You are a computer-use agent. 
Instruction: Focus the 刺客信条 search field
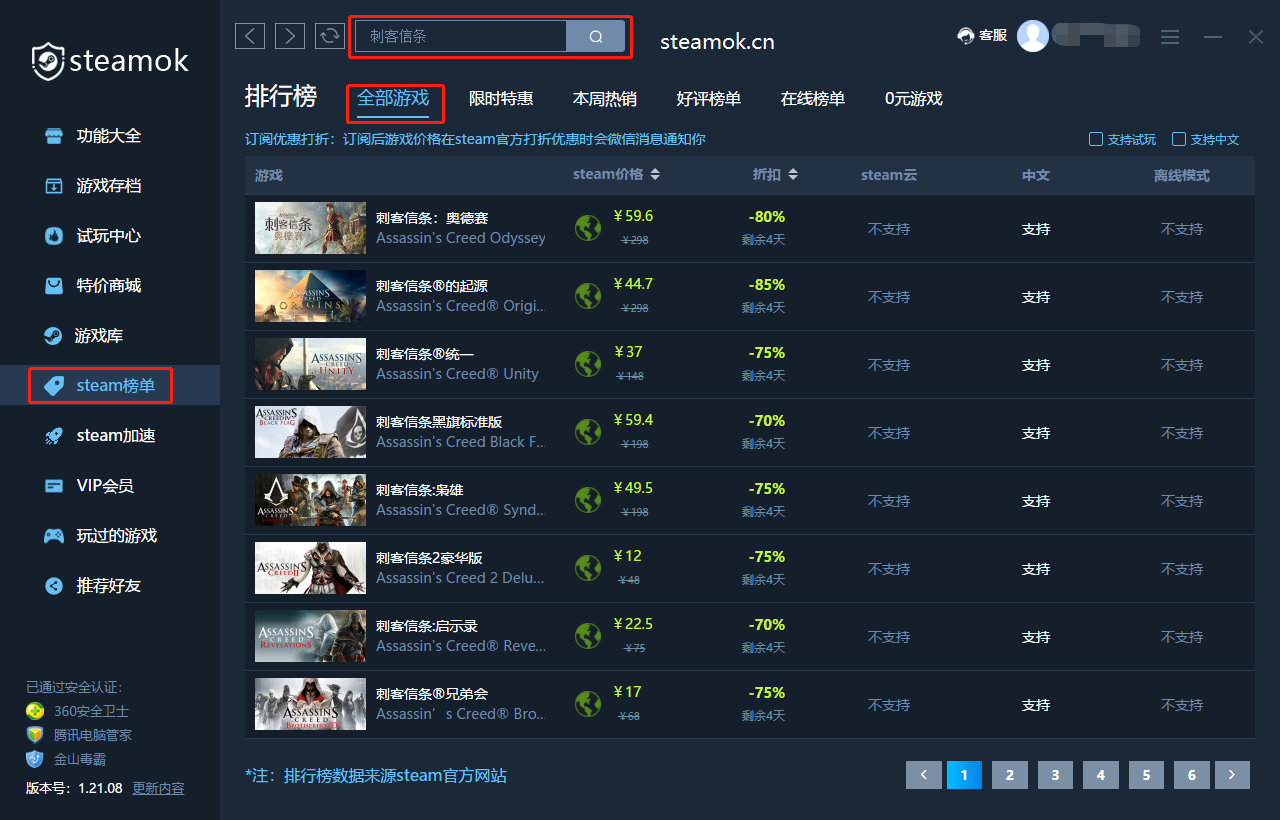coord(461,37)
